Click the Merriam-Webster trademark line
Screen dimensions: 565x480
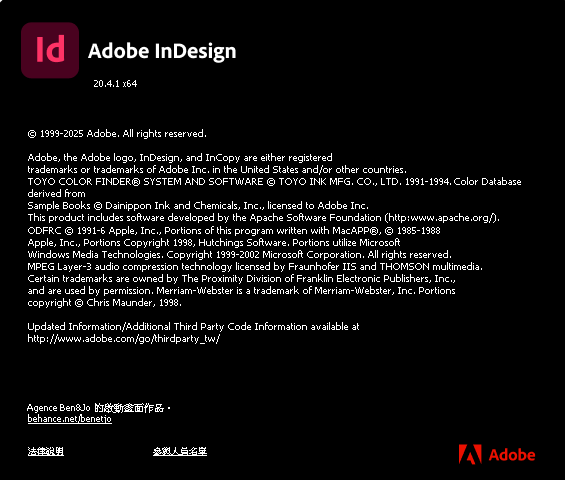click(x=241, y=291)
